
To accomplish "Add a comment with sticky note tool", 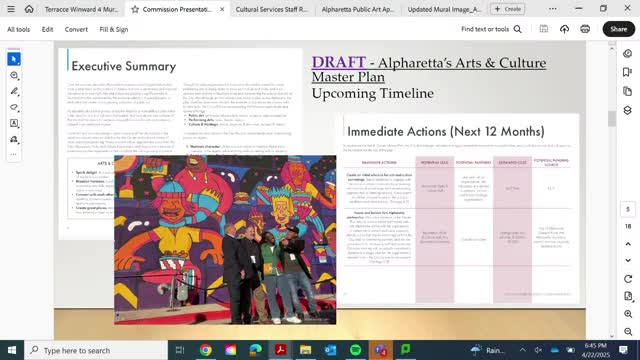I will (x=14, y=76).
